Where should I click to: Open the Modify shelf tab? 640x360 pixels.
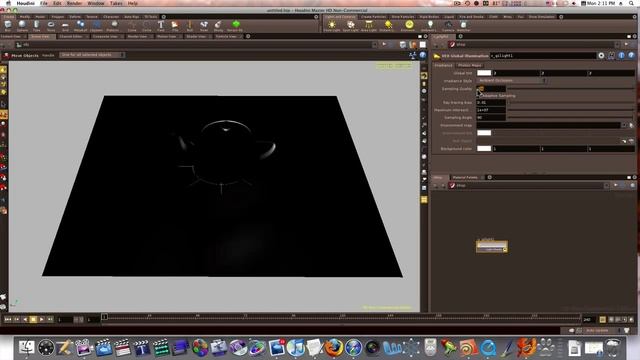click(x=25, y=17)
